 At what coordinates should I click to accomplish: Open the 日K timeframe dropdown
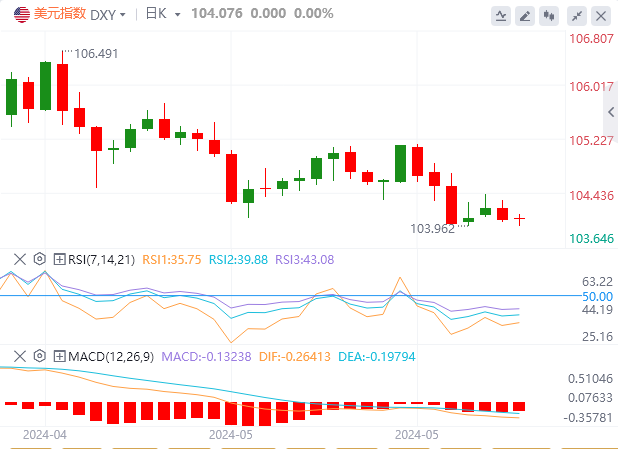(163, 14)
